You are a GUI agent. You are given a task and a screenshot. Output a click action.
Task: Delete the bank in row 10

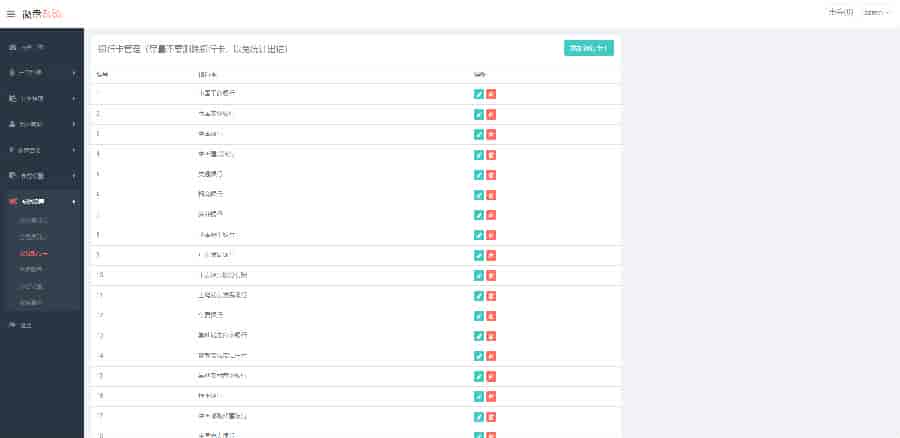491,276
